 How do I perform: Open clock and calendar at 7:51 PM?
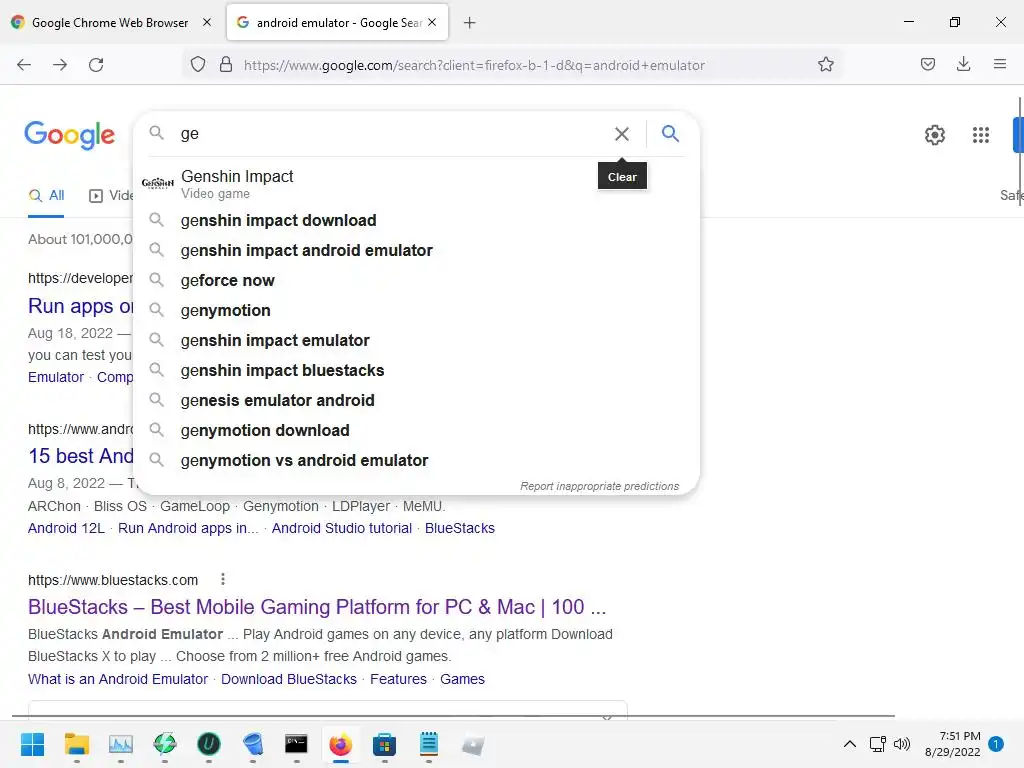coord(952,744)
